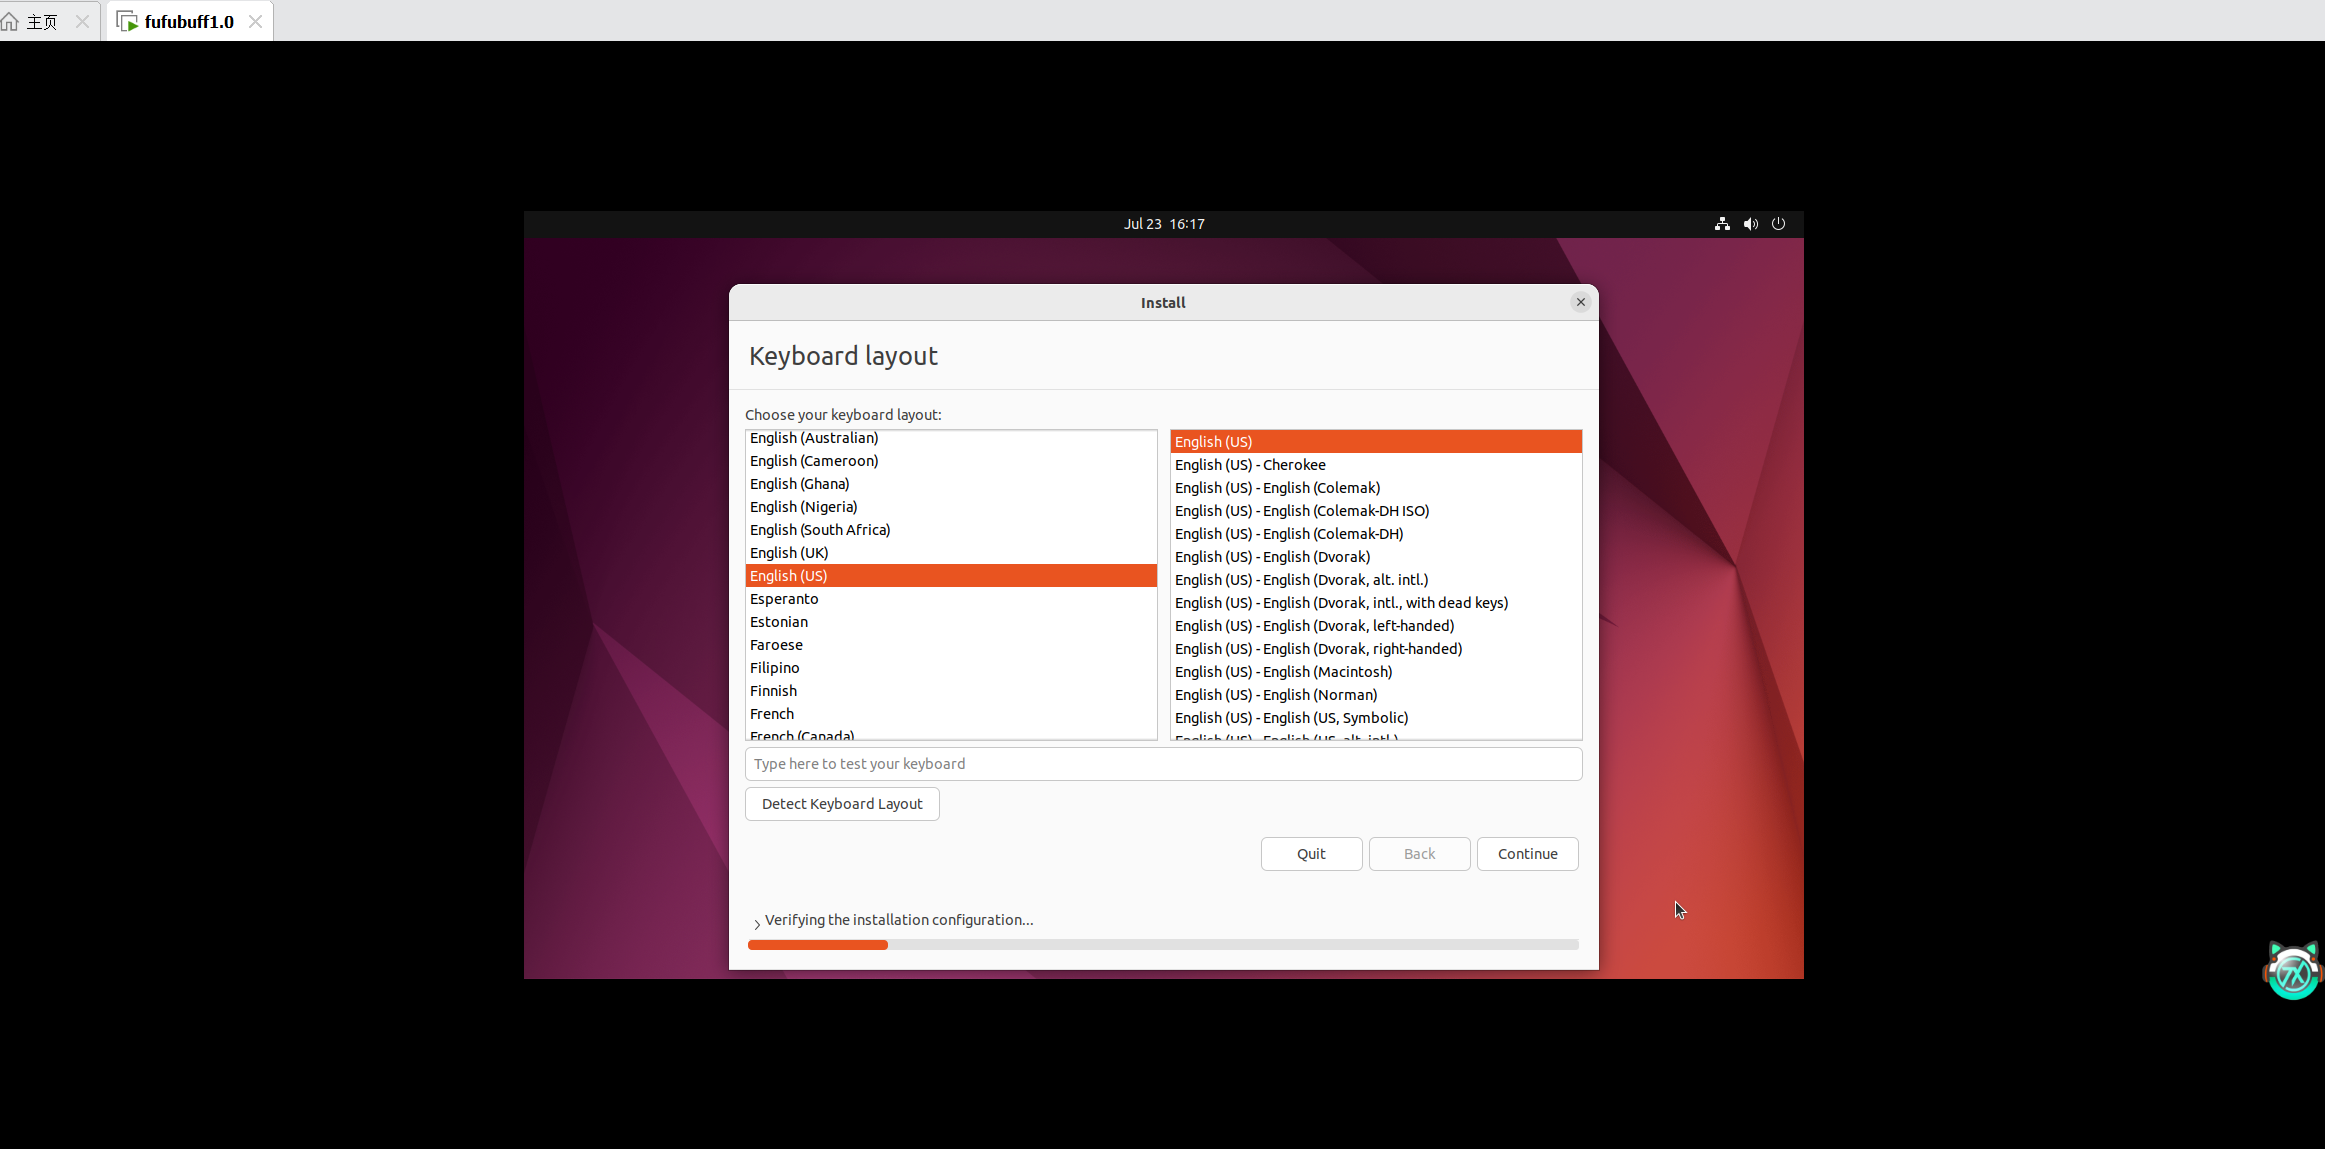Click Detect Keyboard Layout button
2325x1149 pixels.
842,804
